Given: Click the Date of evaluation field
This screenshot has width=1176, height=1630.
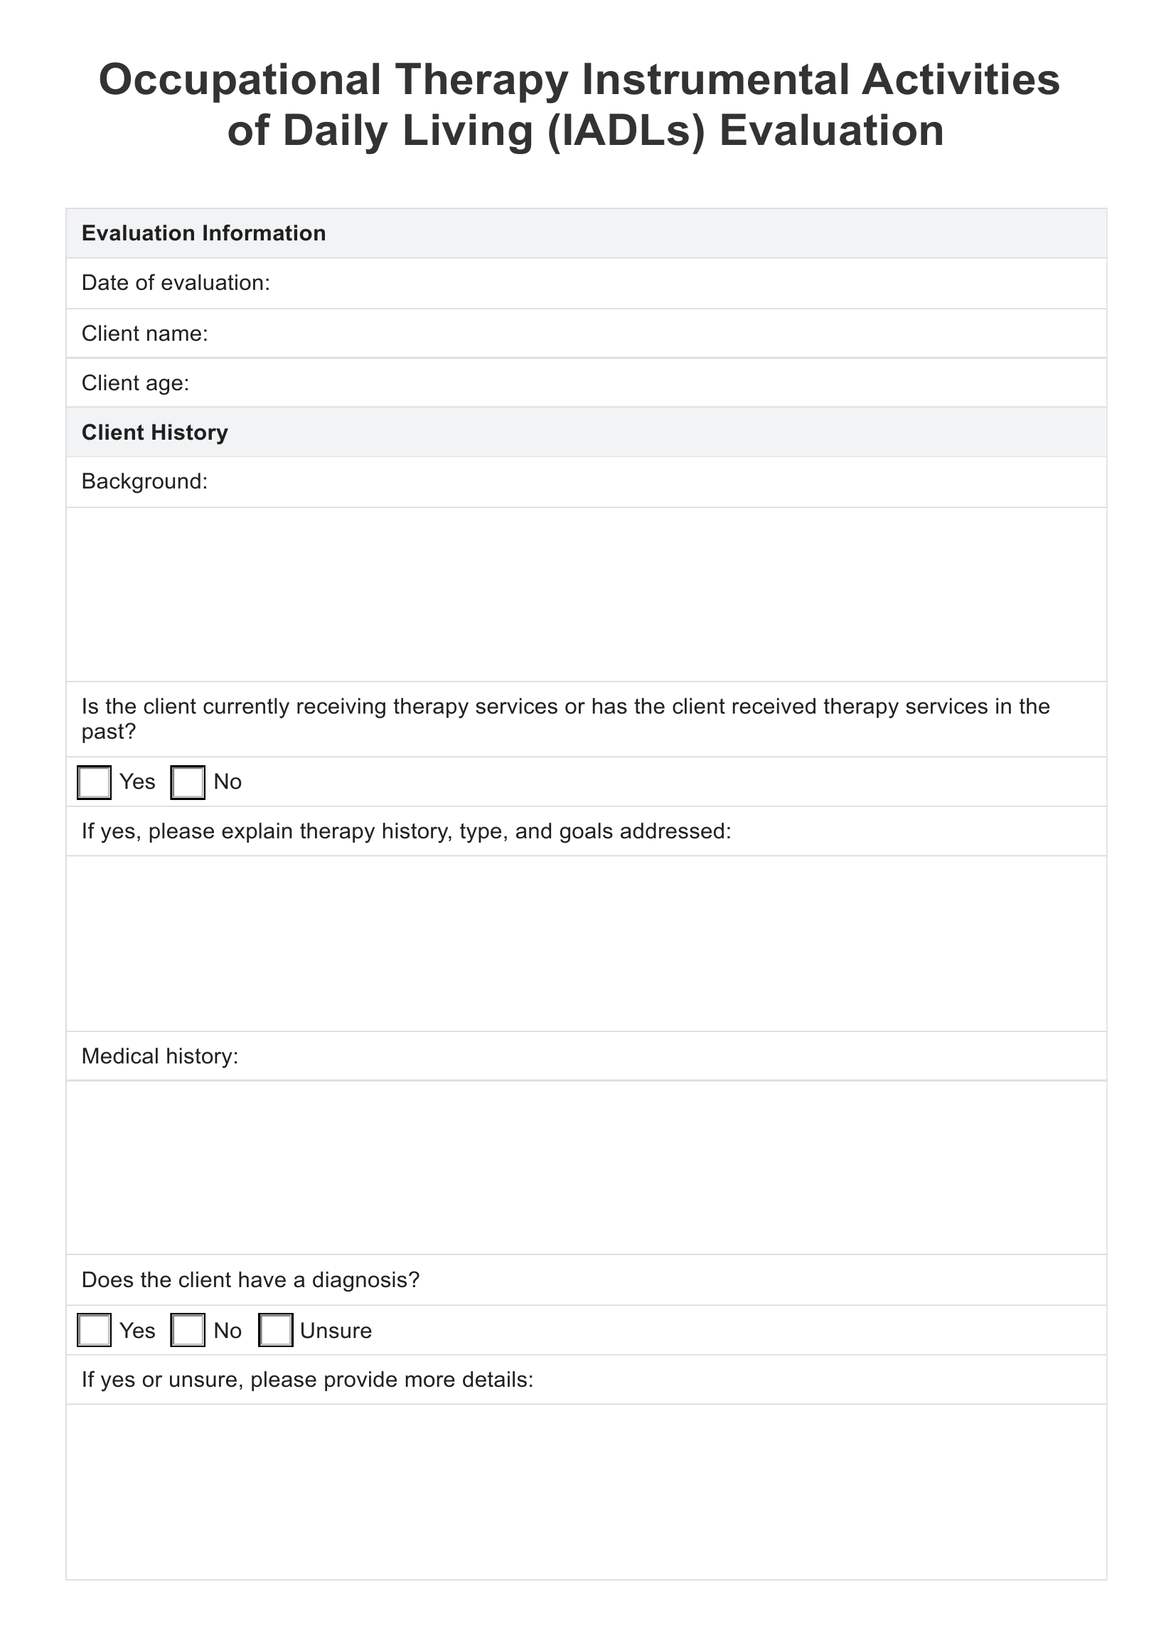Looking at the screenshot, I should click(x=680, y=283).
